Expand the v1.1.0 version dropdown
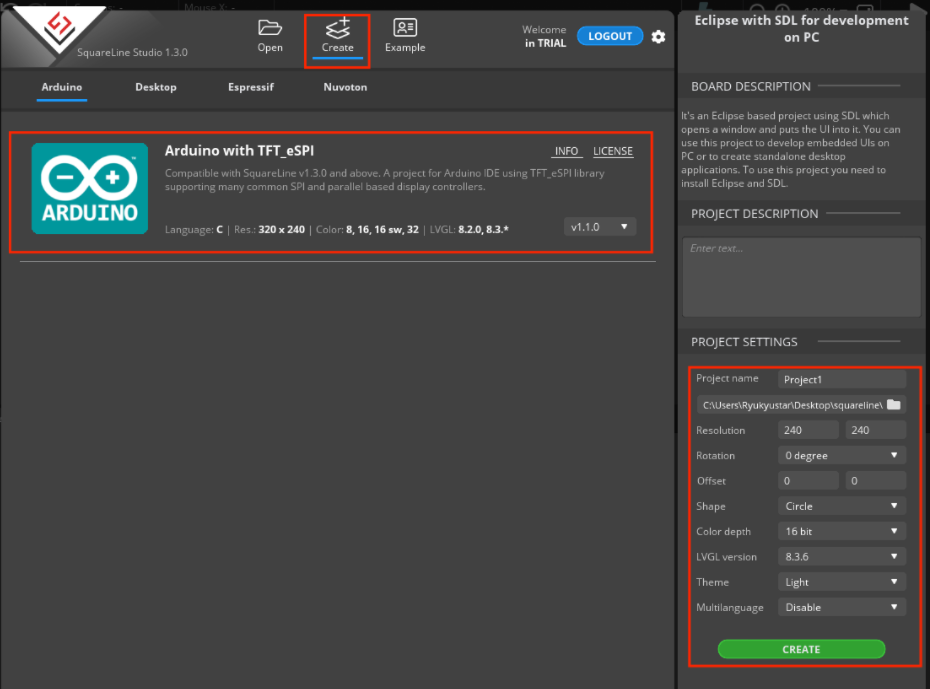Viewport: 930px width, 689px height. tap(600, 227)
